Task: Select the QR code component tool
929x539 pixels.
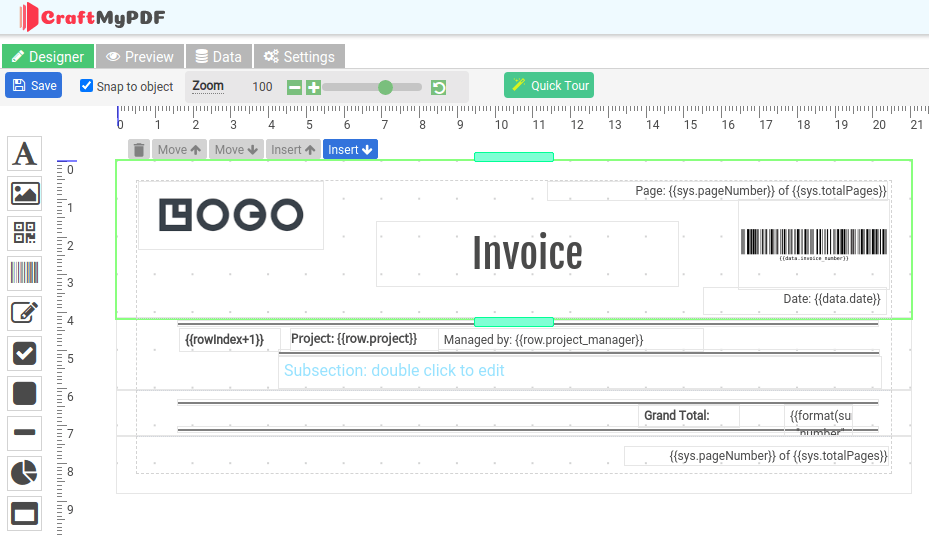Action: click(x=24, y=233)
